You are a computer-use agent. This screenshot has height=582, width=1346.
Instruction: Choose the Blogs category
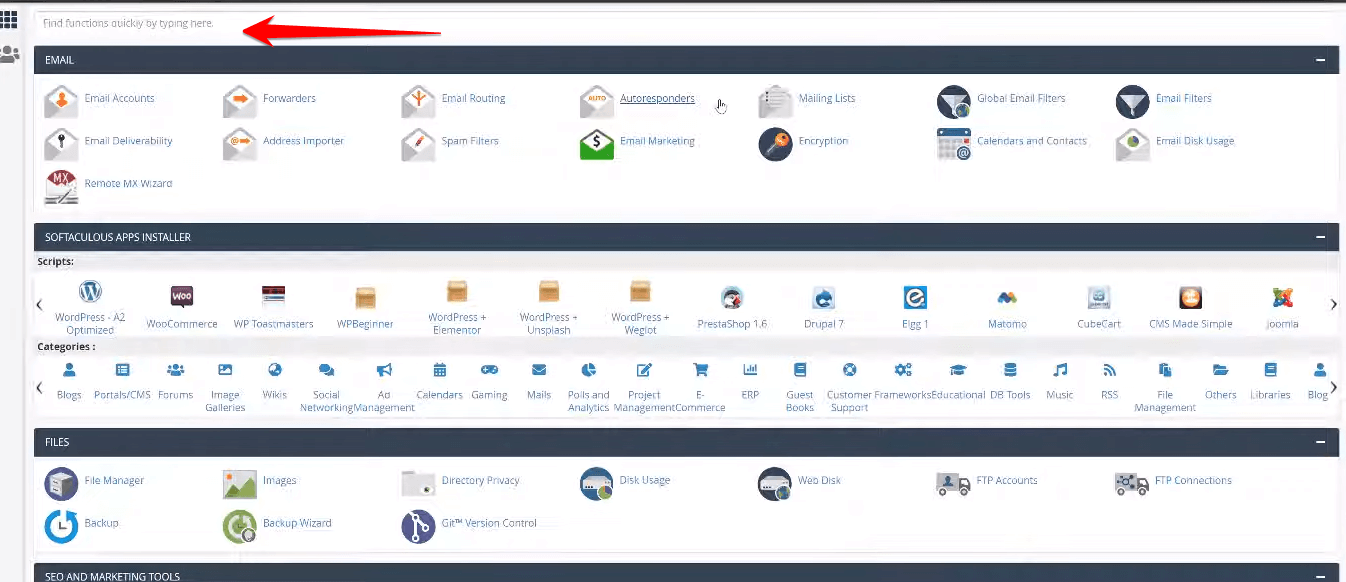click(69, 370)
